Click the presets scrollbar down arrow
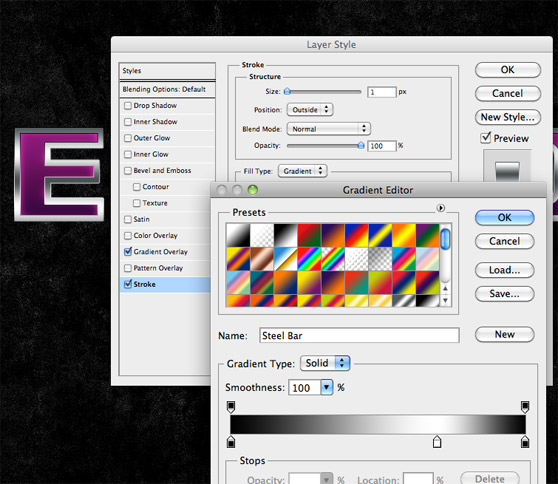558x484 pixels. click(445, 300)
